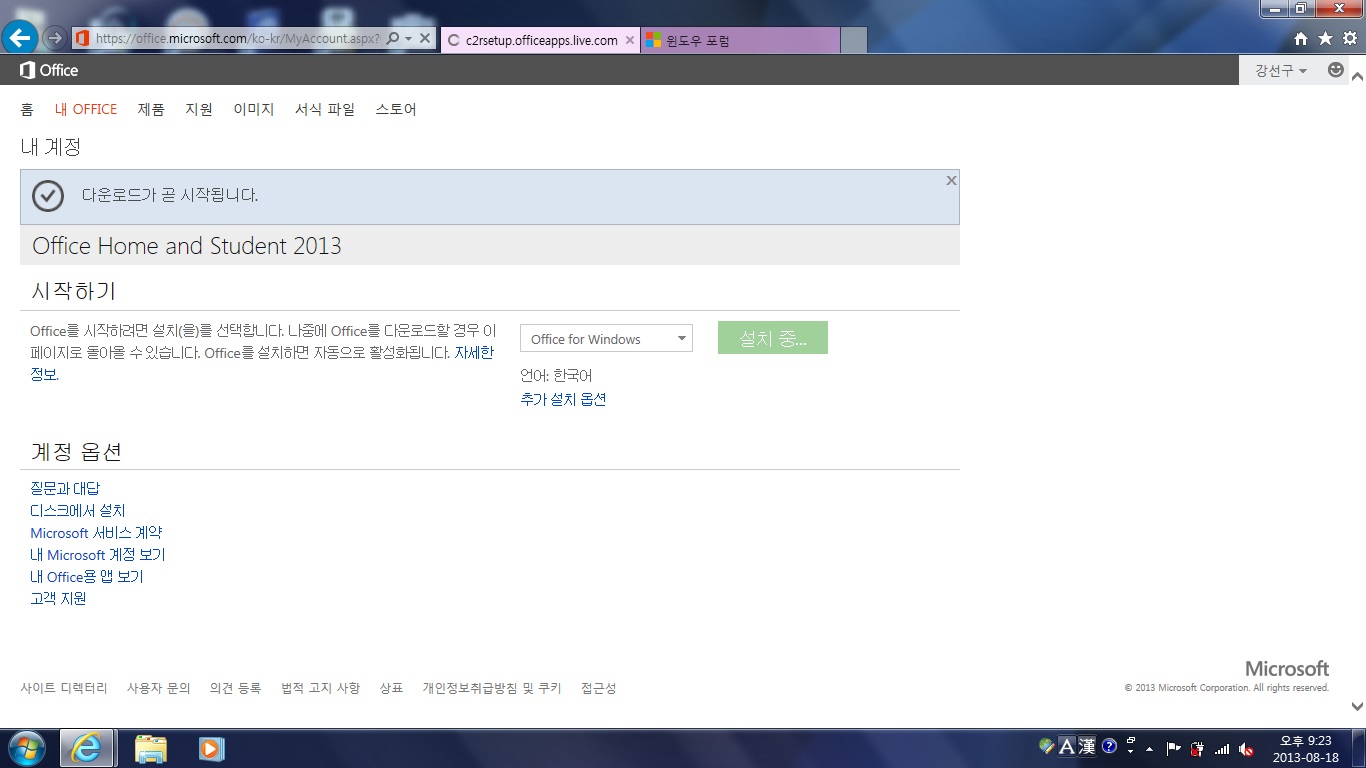Click the power plug battery tray icon
1366x768 pixels.
coord(1197,748)
